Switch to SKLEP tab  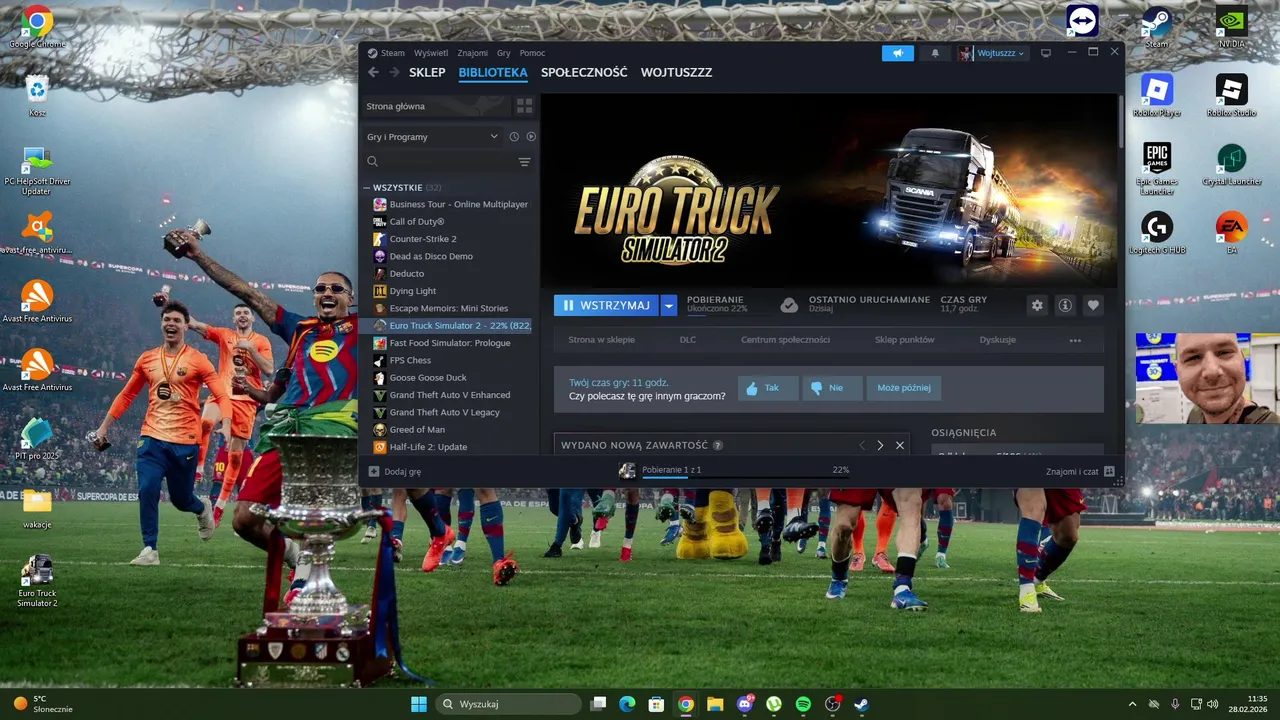[x=427, y=72]
